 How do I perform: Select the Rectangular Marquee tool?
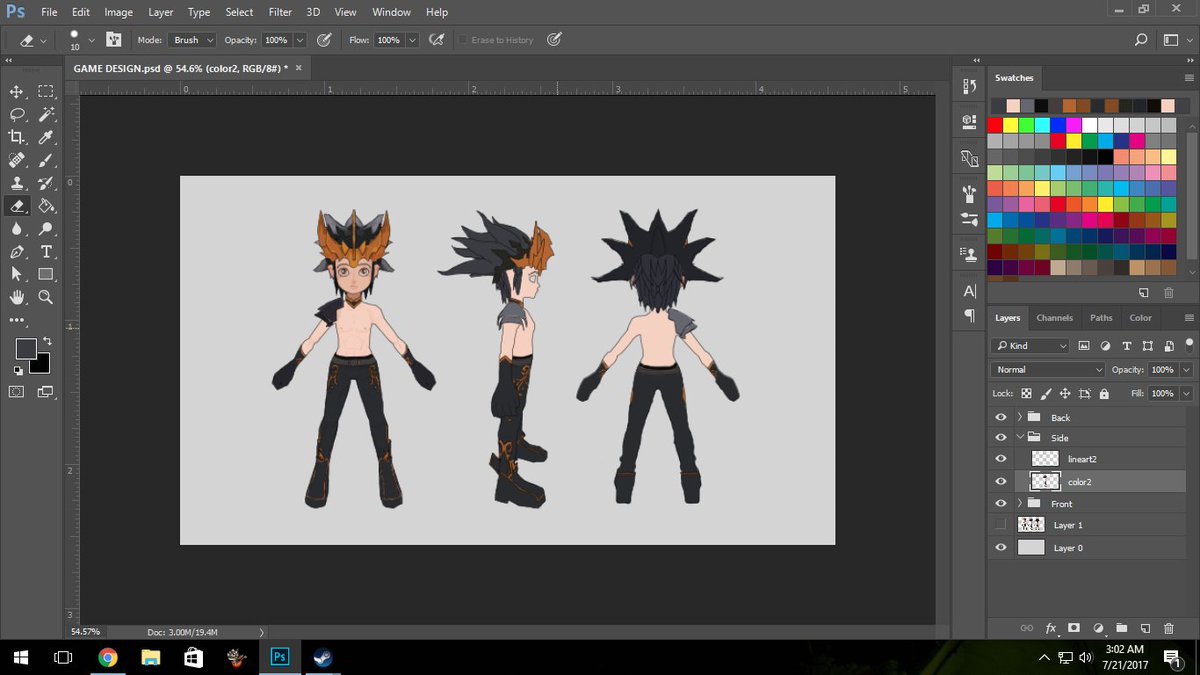[x=45, y=91]
